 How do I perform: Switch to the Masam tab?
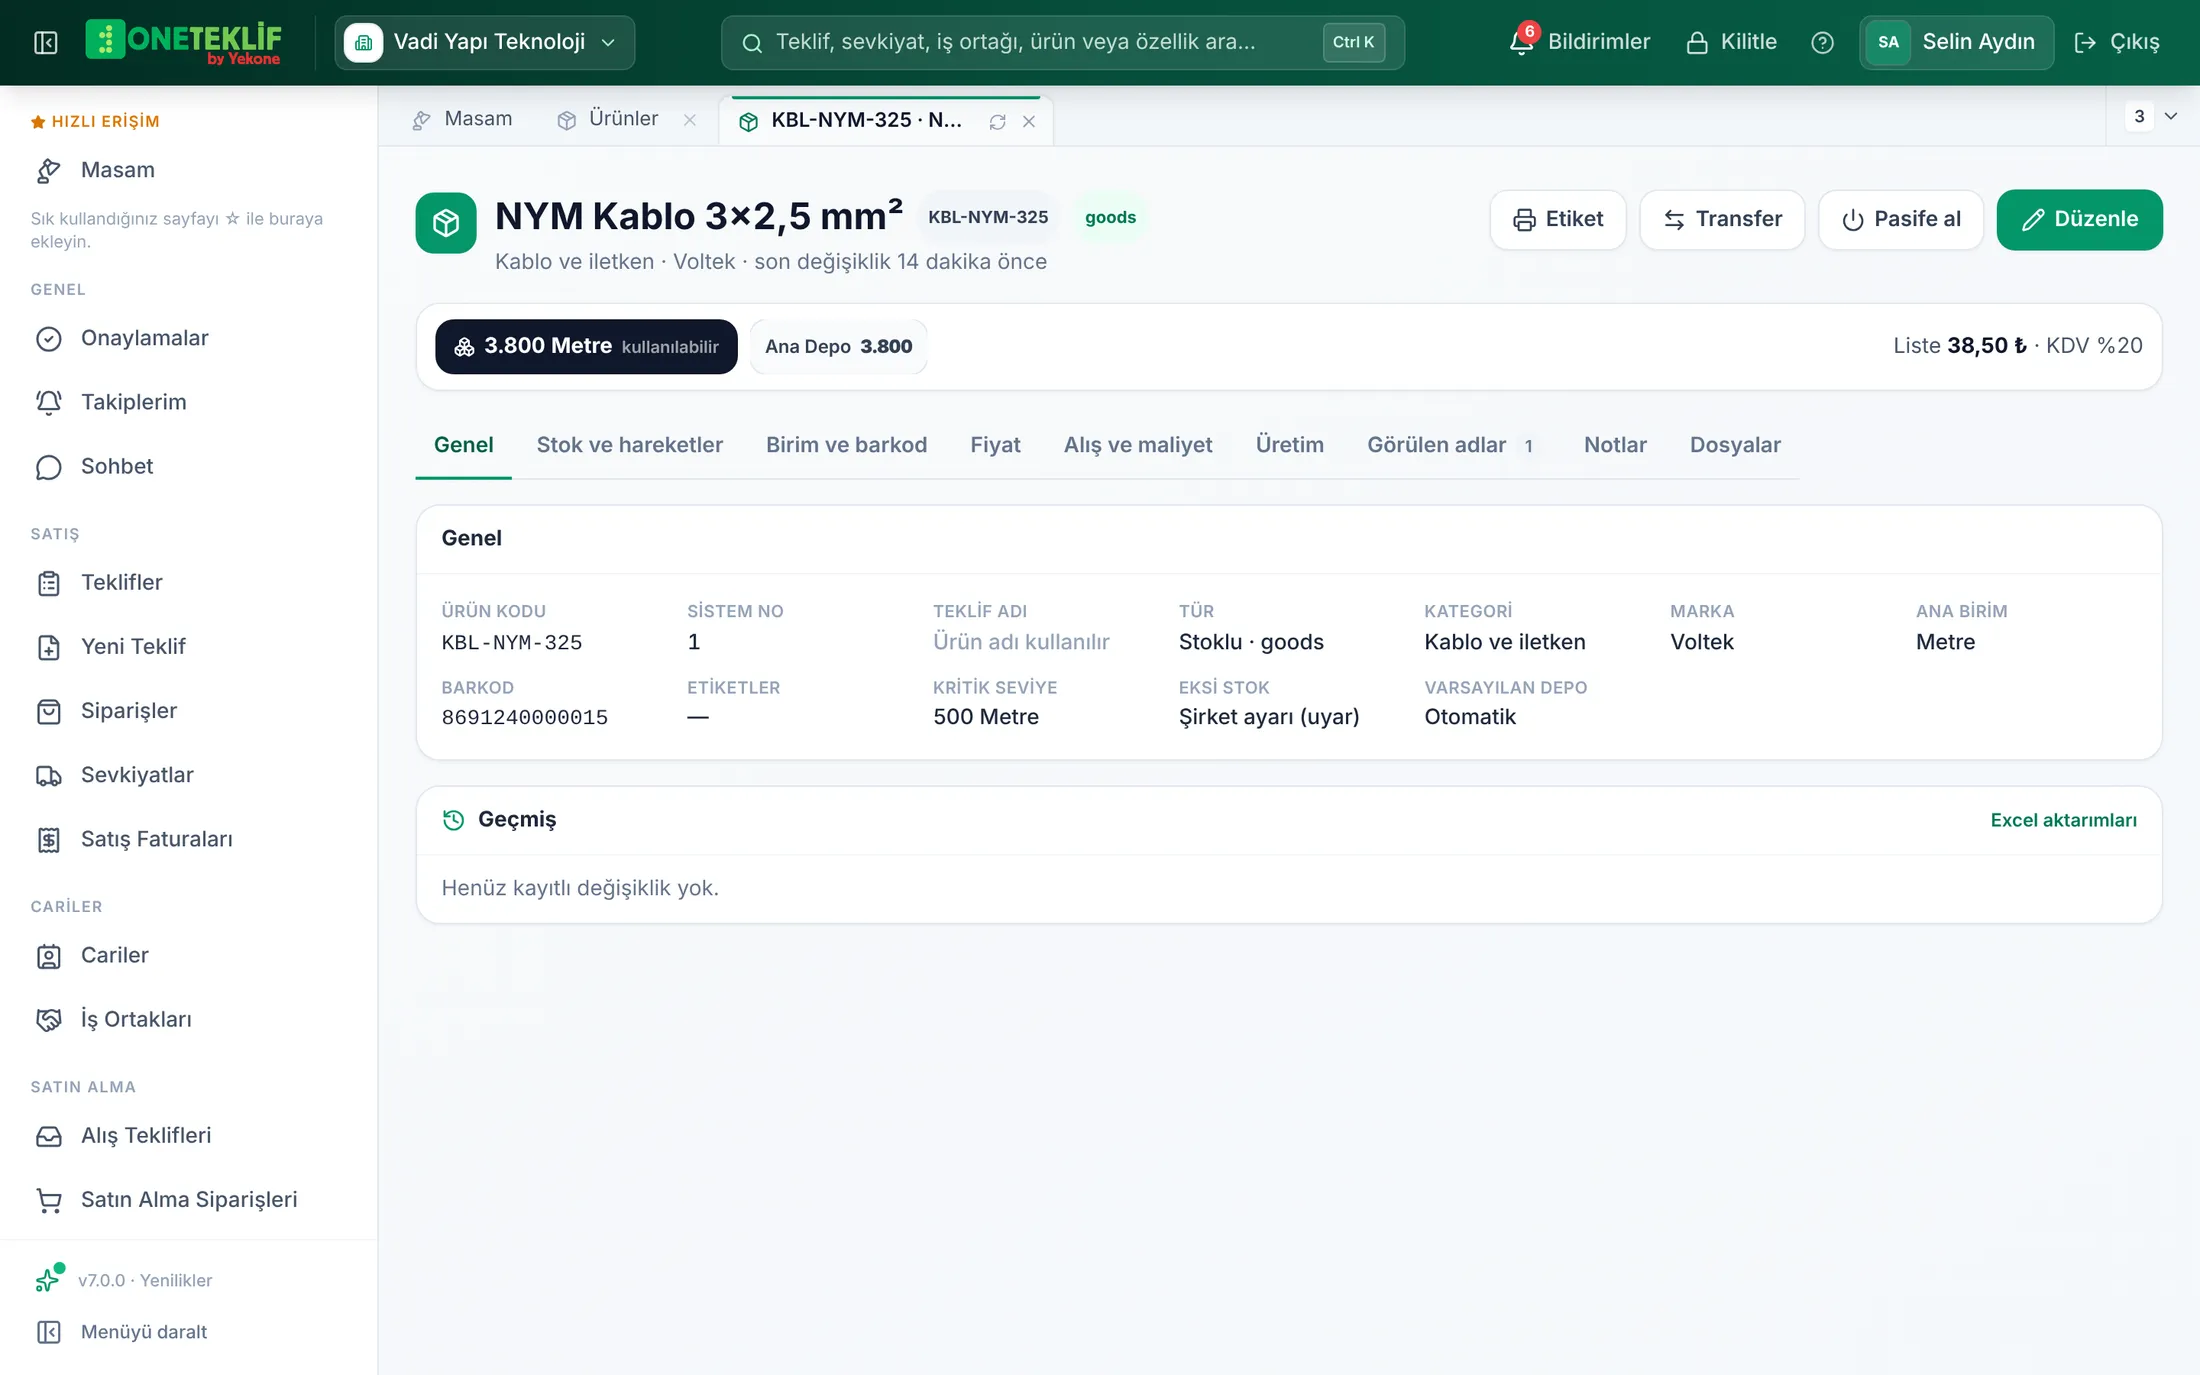click(x=462, y=119)
